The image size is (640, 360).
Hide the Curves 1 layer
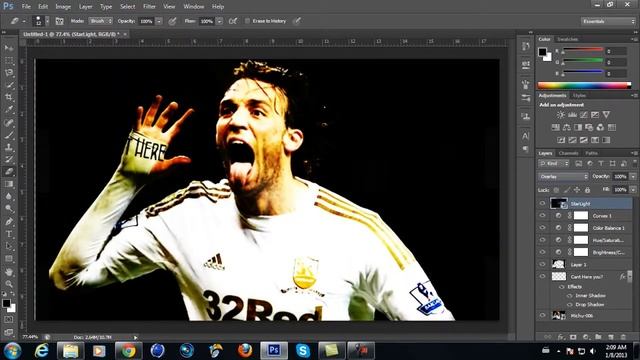(542, 216)
